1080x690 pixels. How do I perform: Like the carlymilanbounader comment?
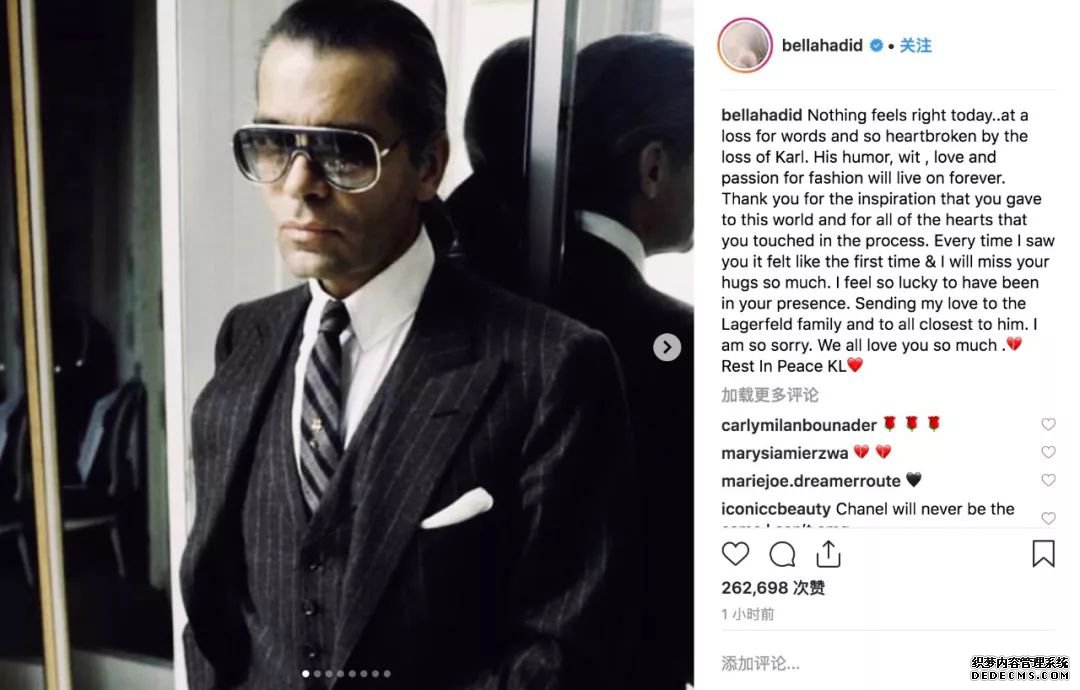click(x=1048, y=424)
